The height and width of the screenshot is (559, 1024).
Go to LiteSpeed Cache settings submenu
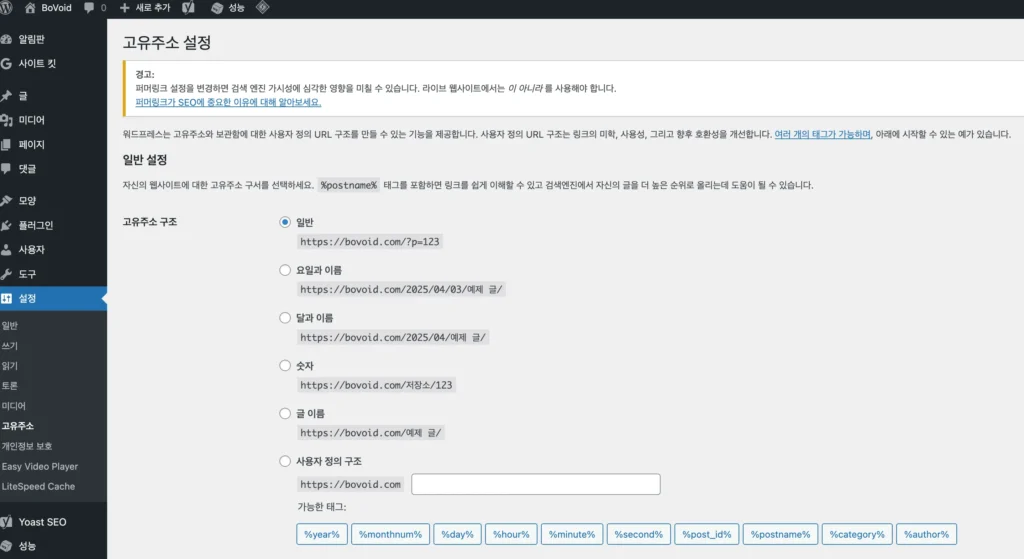(x=38, y=487)
